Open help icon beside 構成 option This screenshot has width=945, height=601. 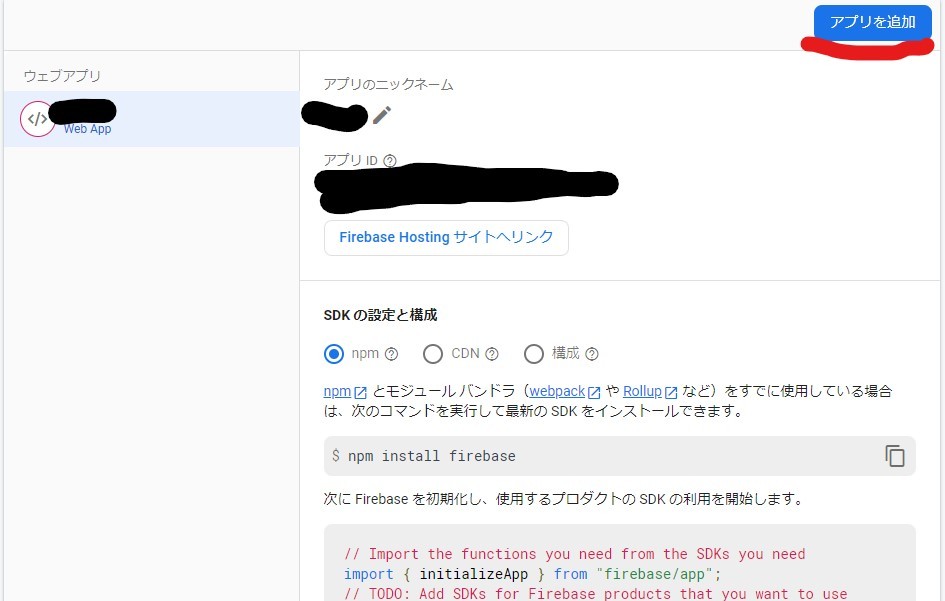click(x=592, y=354)
